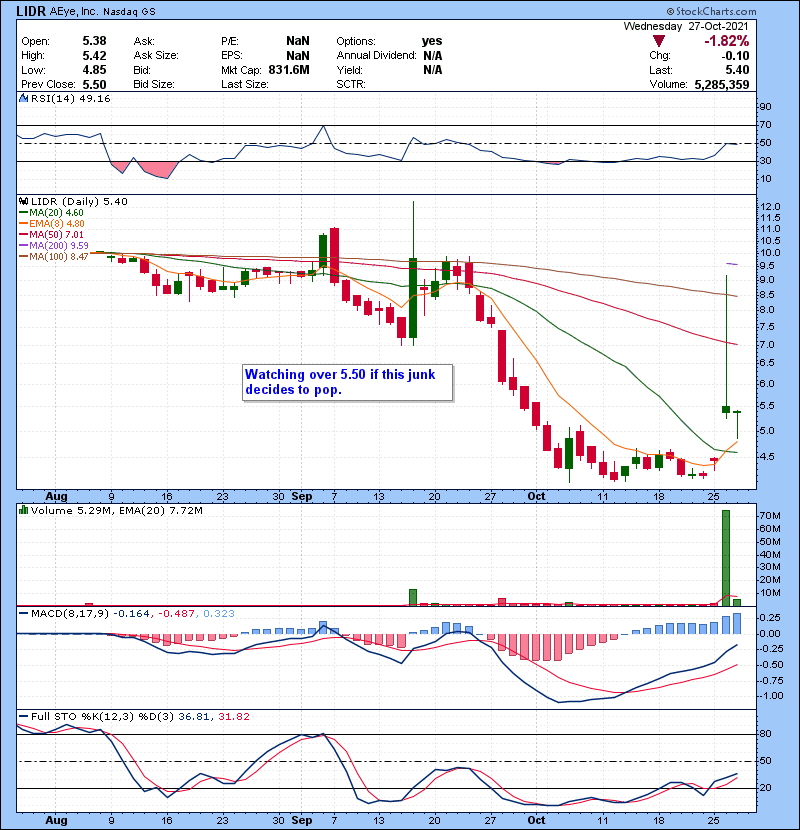The height and width of the screenshot is (830, 800).
Task: Click the SCTR label
Action: (350, 85)
